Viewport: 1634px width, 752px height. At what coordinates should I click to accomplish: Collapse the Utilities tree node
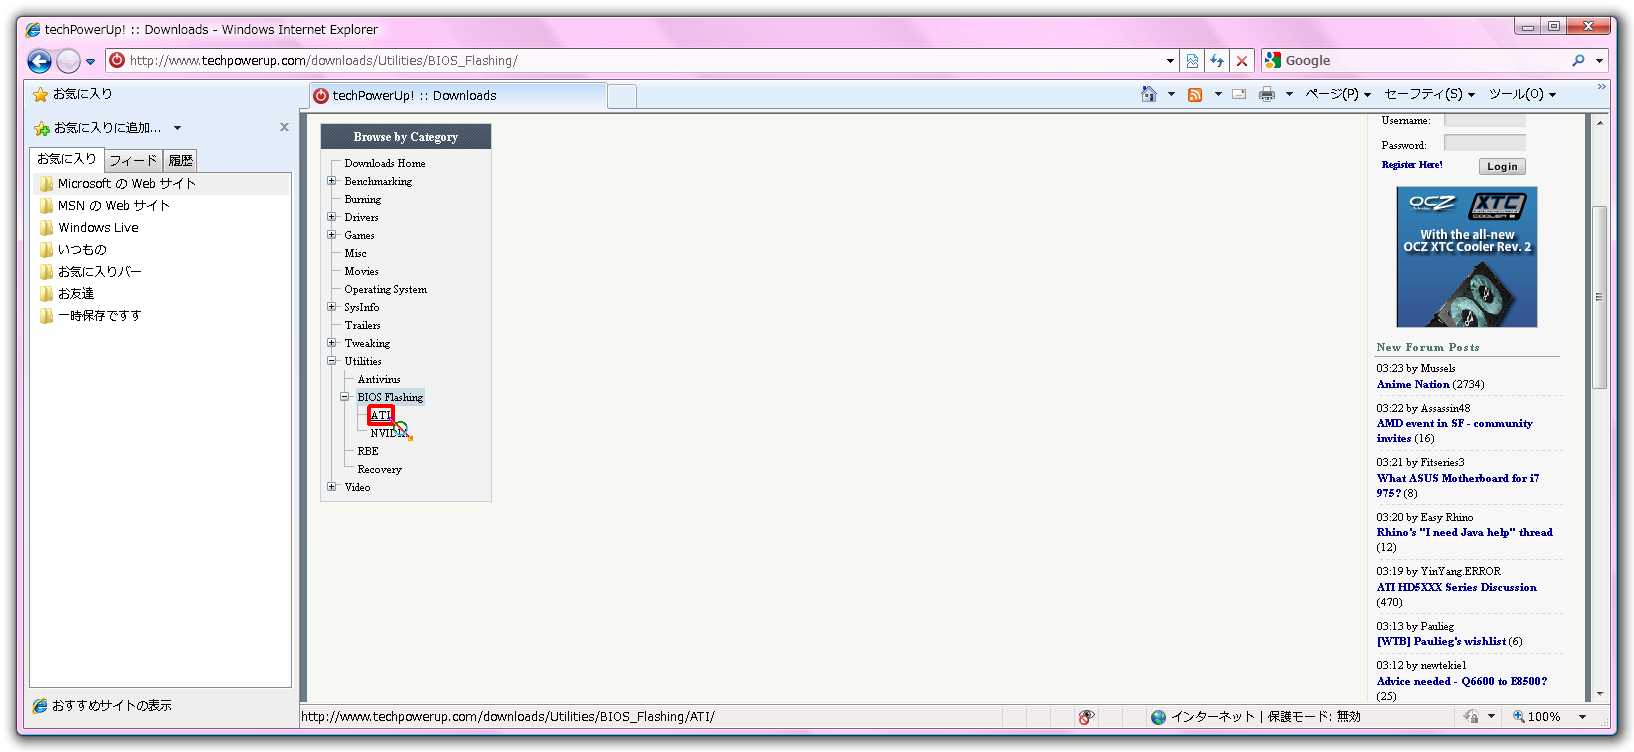(332, 361)
